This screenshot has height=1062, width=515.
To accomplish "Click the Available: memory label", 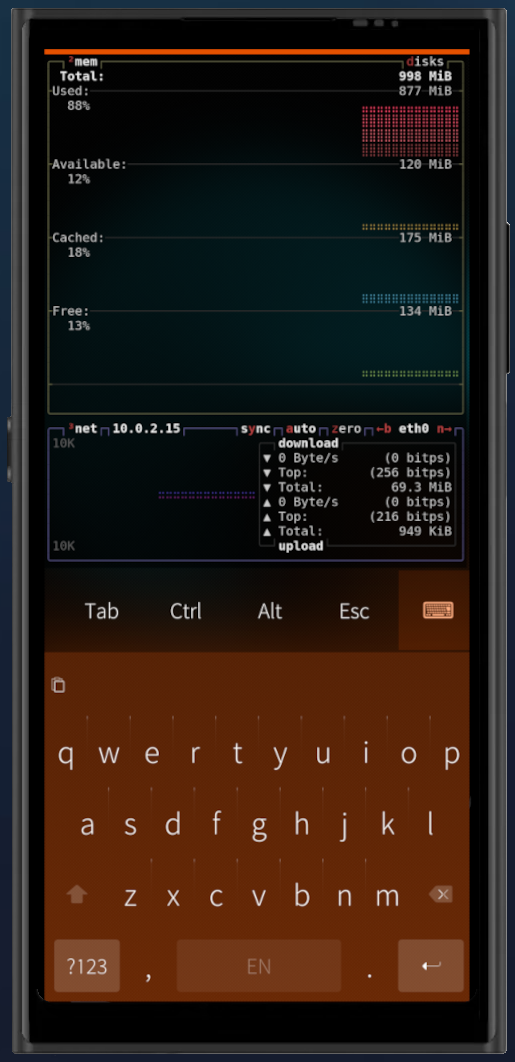I will pyautogui.click(x=89, y=165).
